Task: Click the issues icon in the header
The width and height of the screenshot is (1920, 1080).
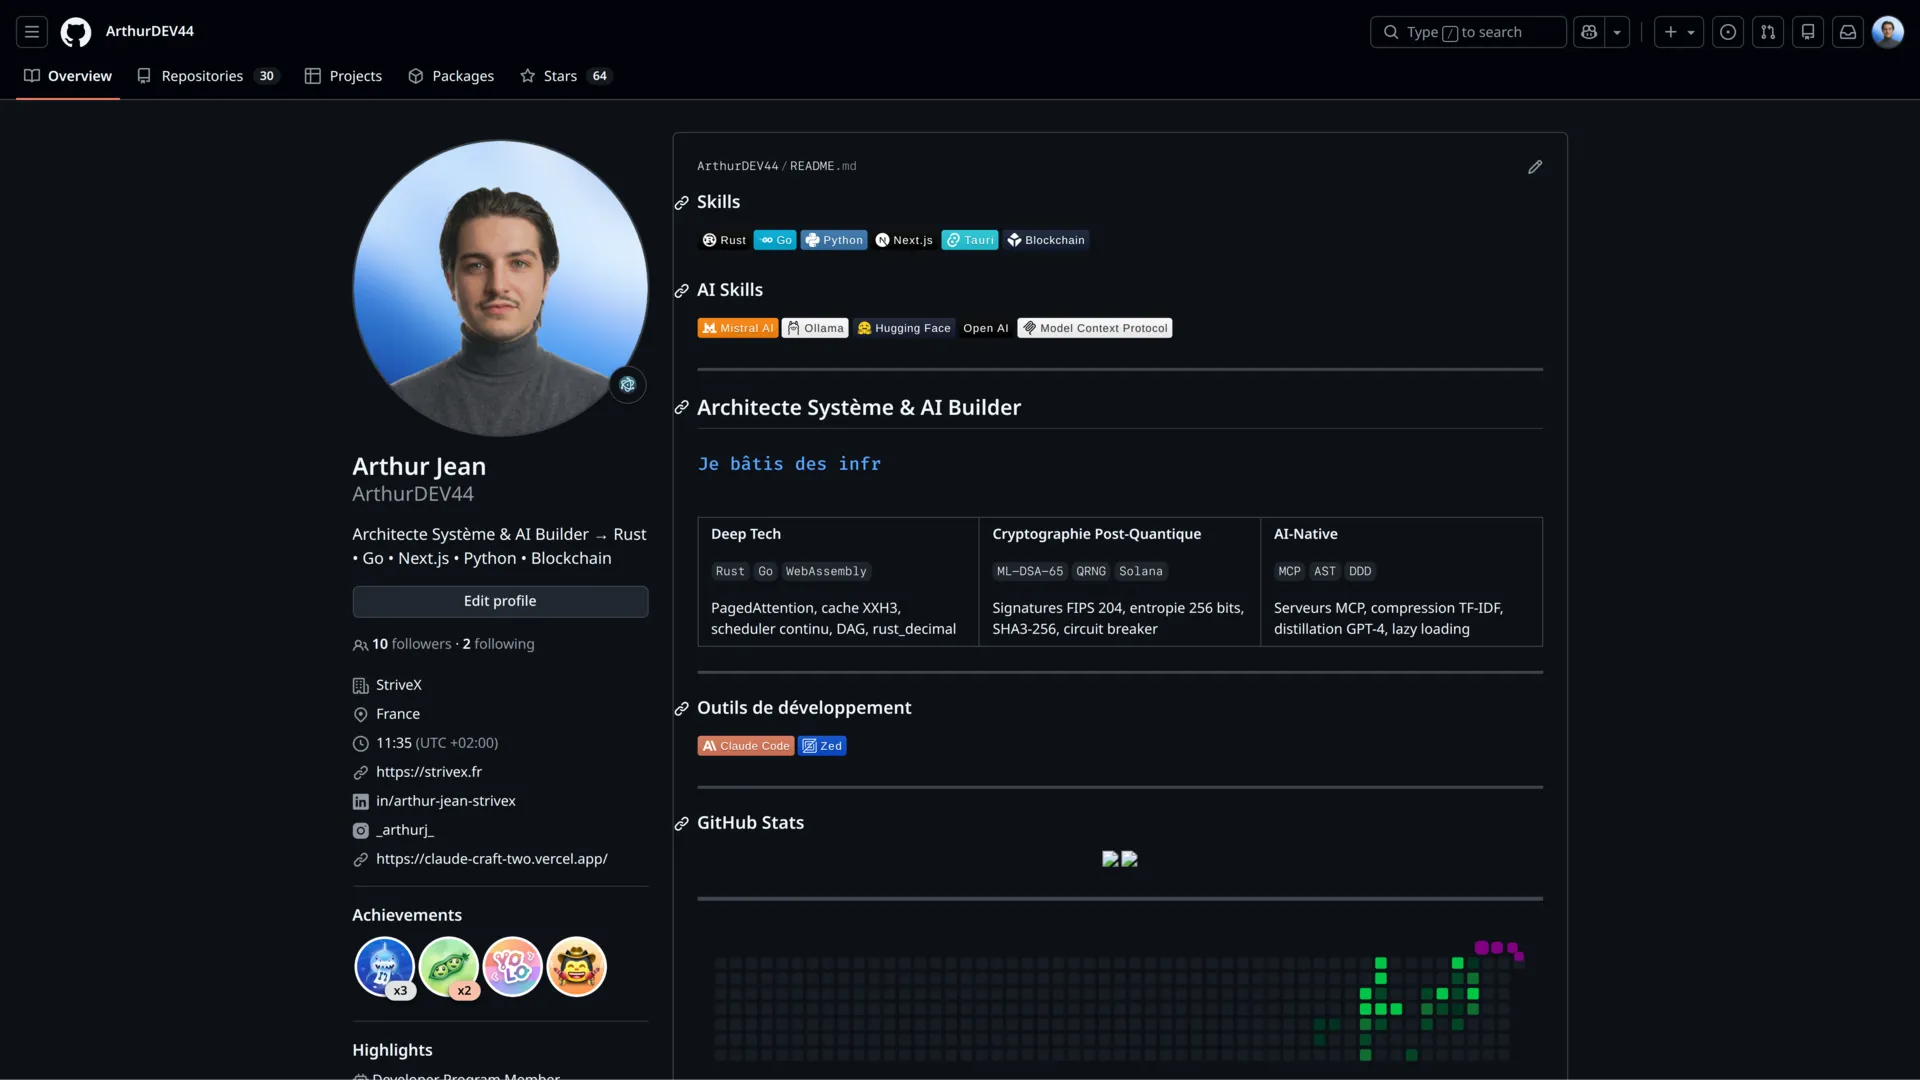Action: [1728, 32]
